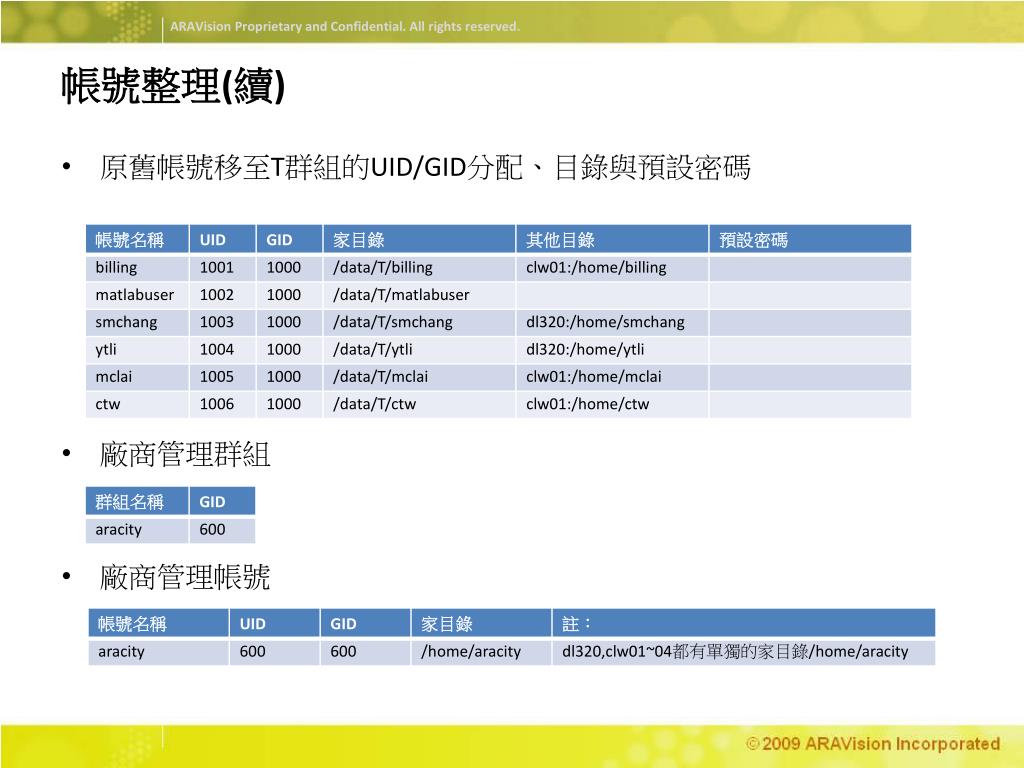Image resolution: width=1024 pixels, height=768 pixels.
Task: Click home directory /data/T/ctw
Action: click(374, 404)
